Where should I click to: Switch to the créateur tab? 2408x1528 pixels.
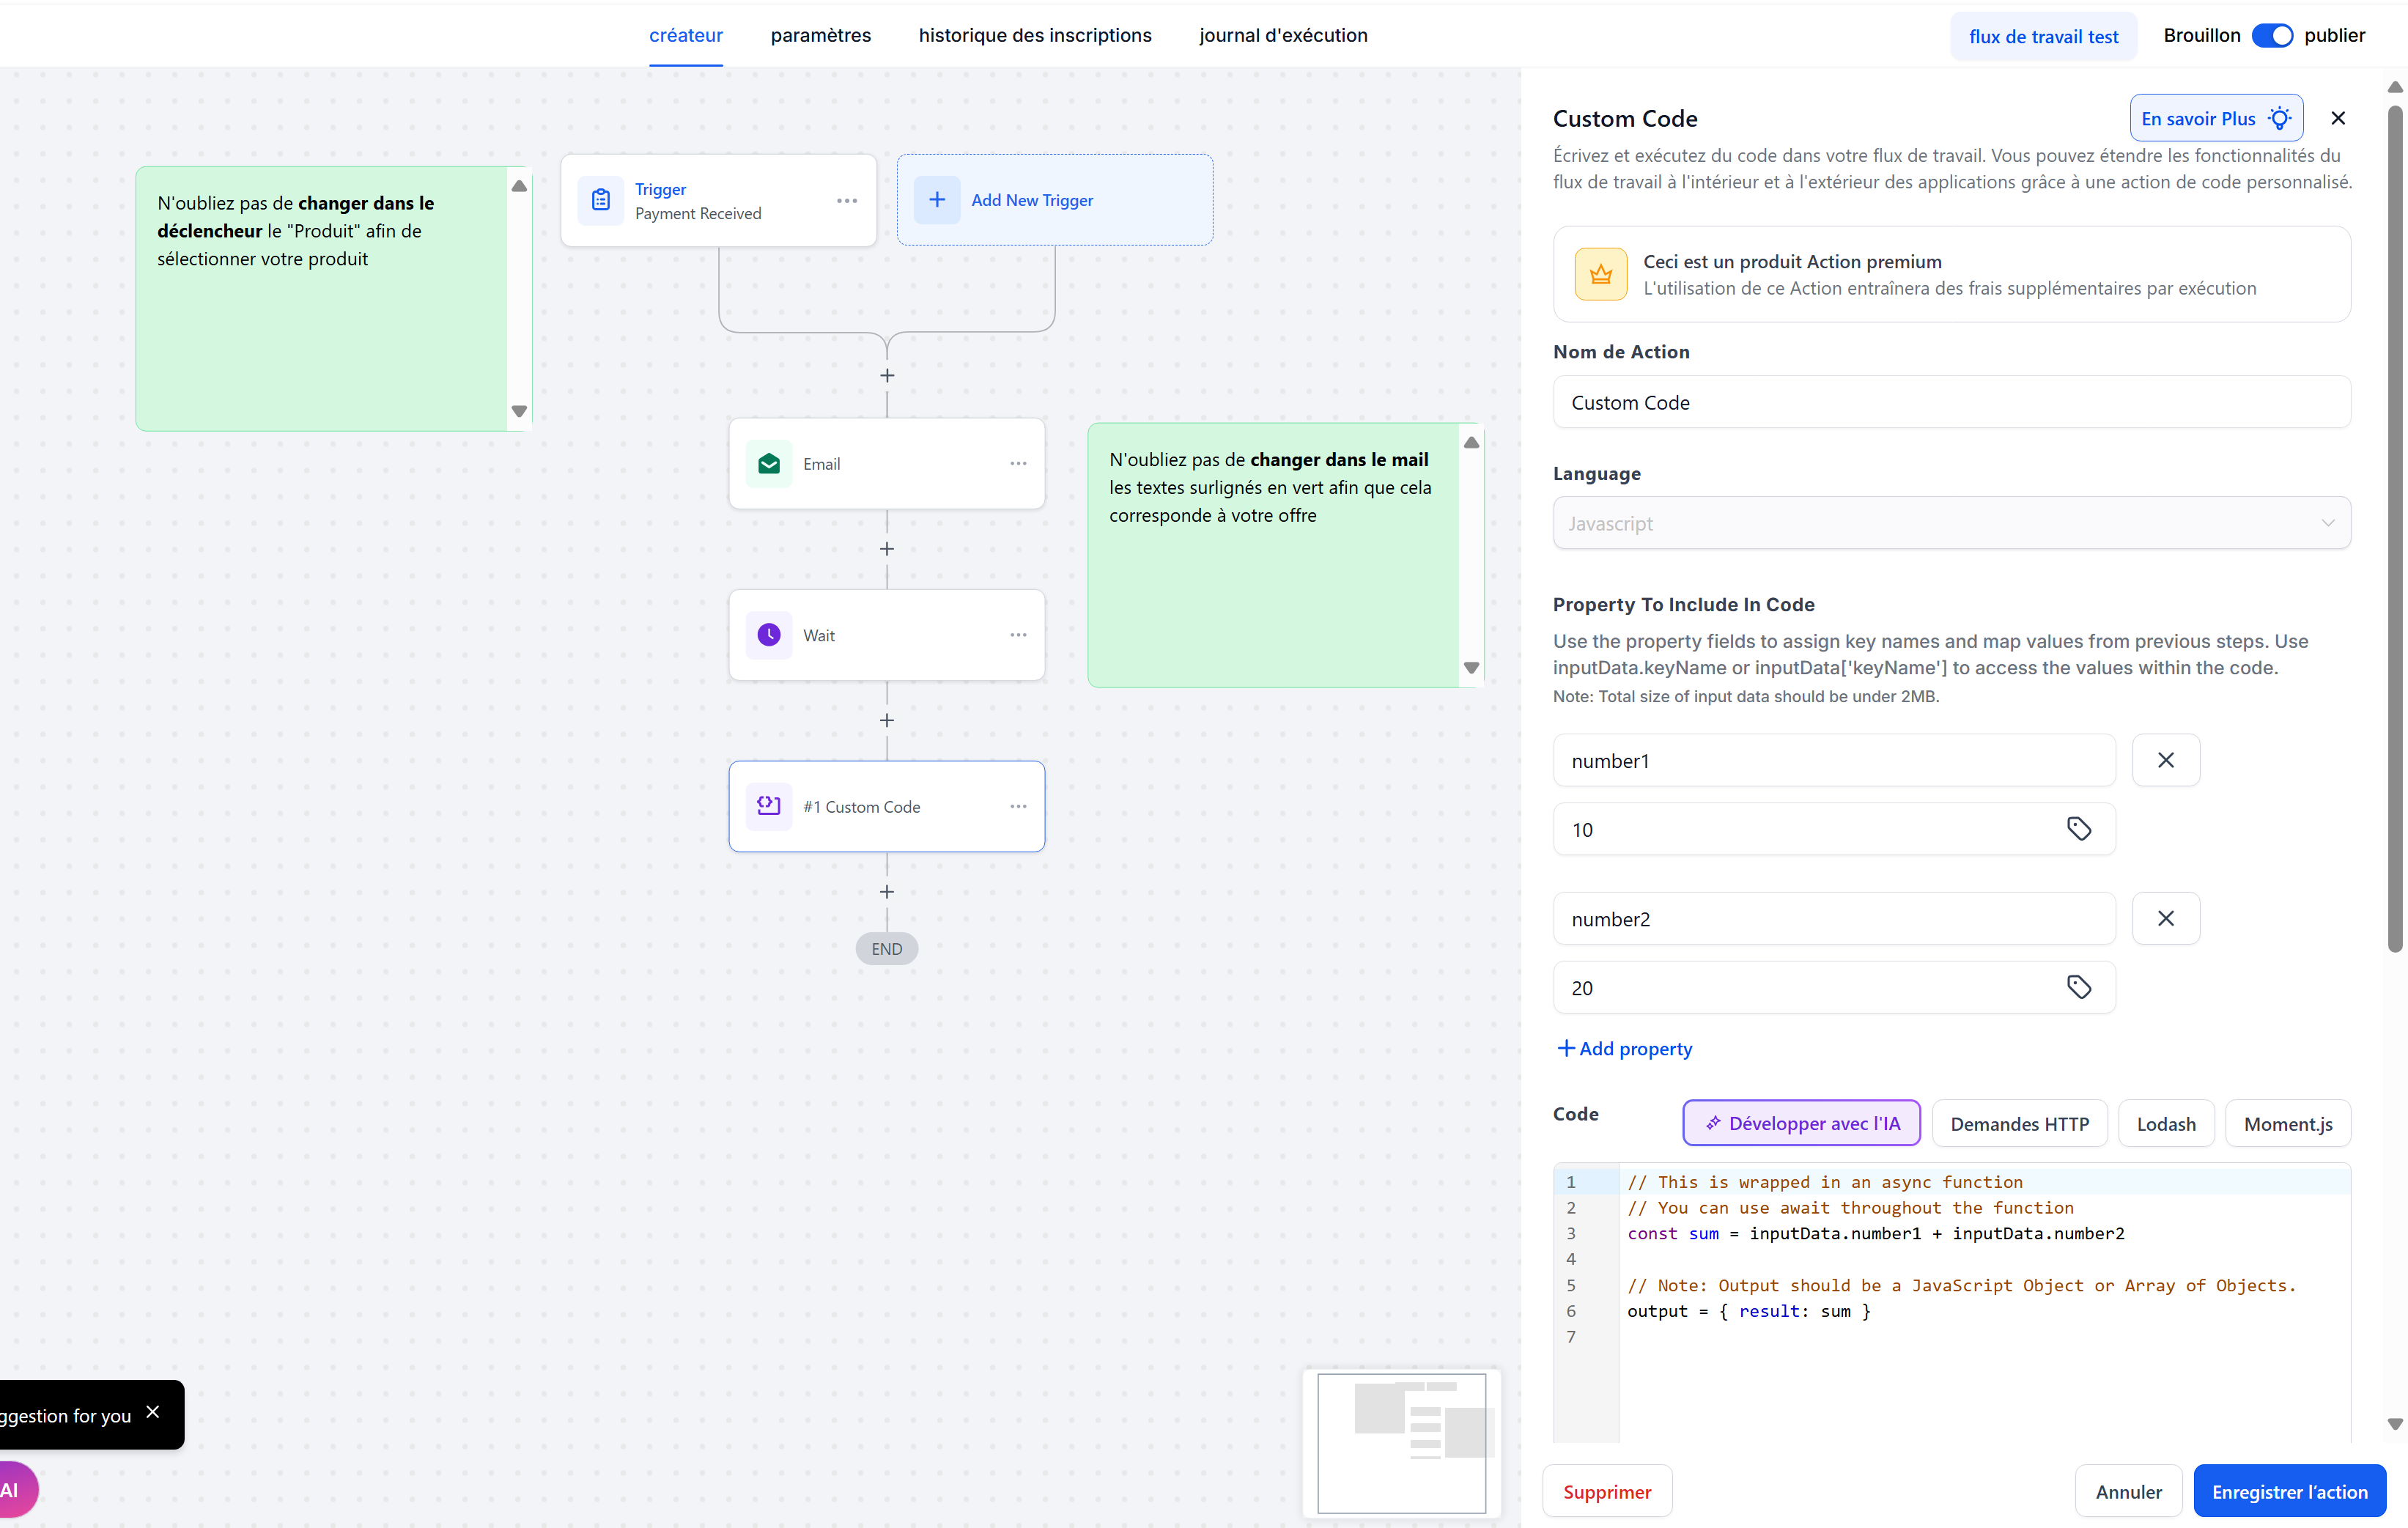click(686, 35)
